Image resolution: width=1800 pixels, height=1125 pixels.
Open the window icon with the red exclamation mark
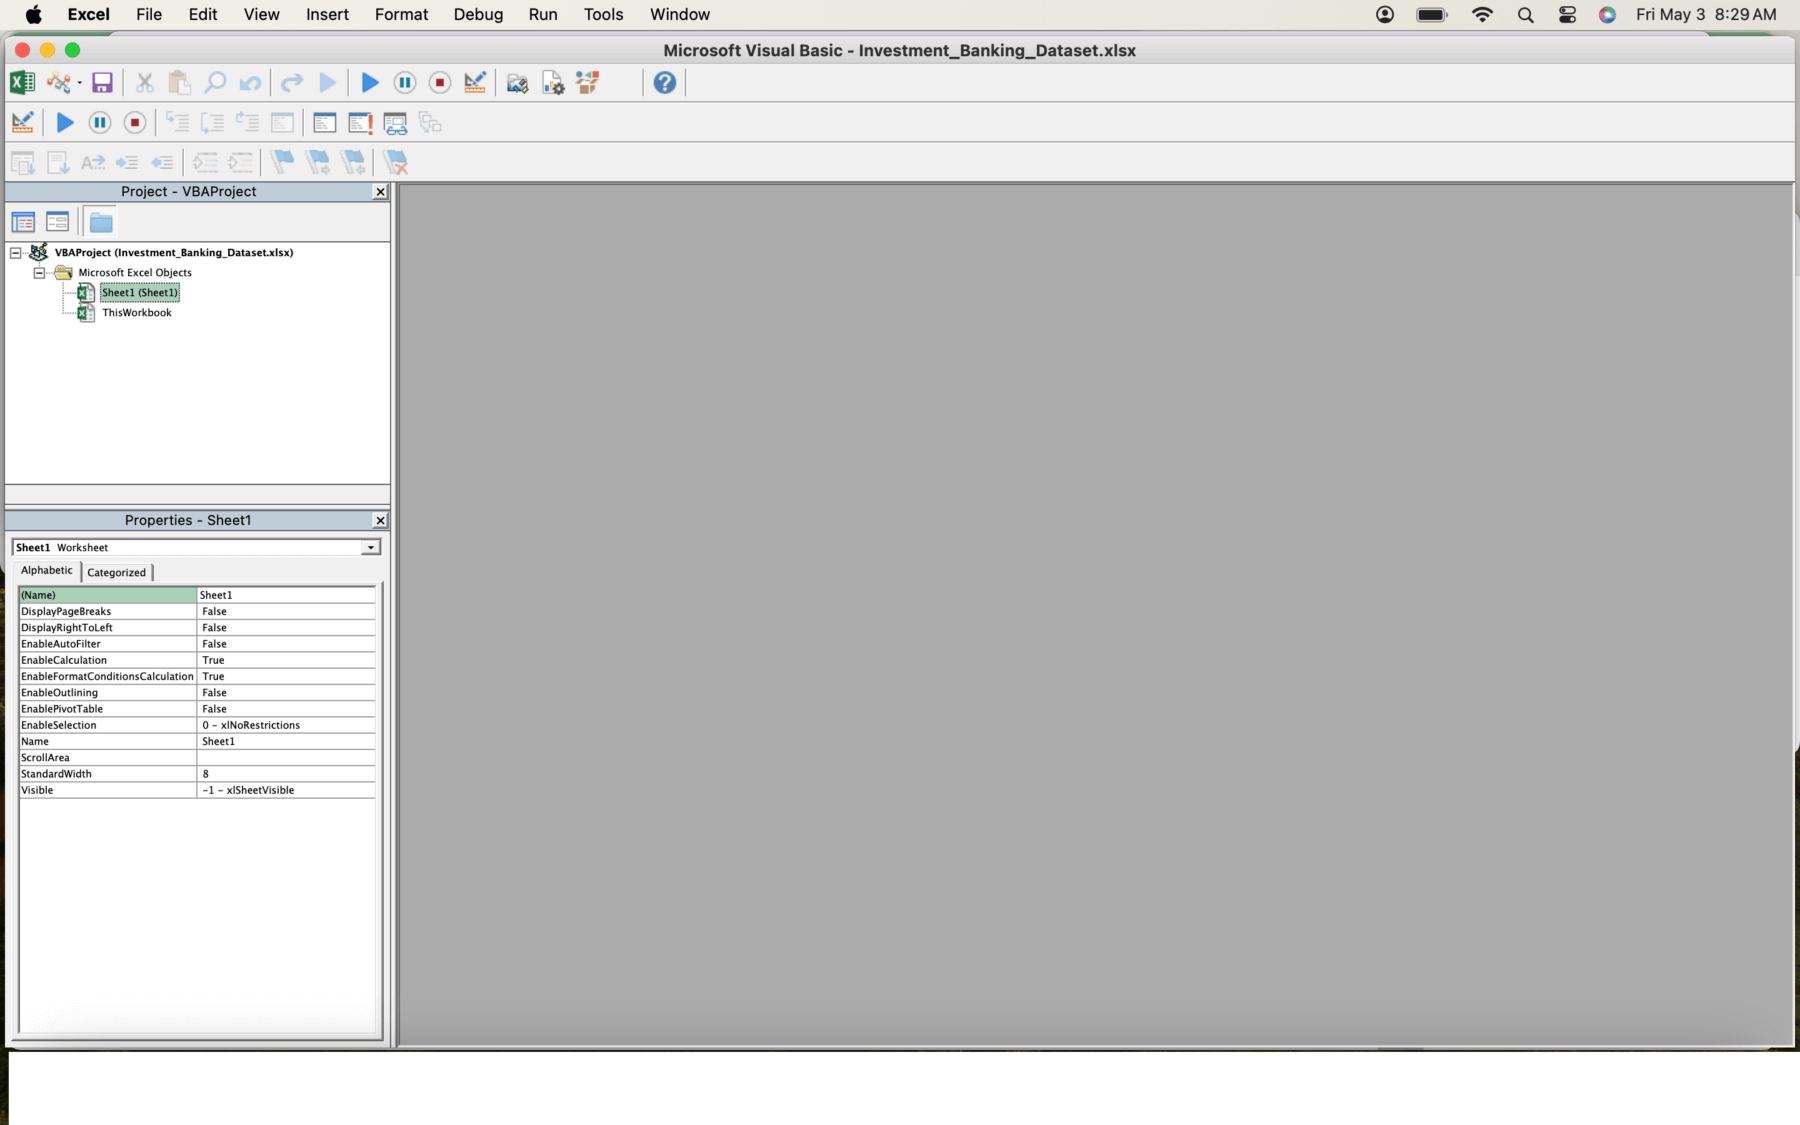[x=360, y=123]
